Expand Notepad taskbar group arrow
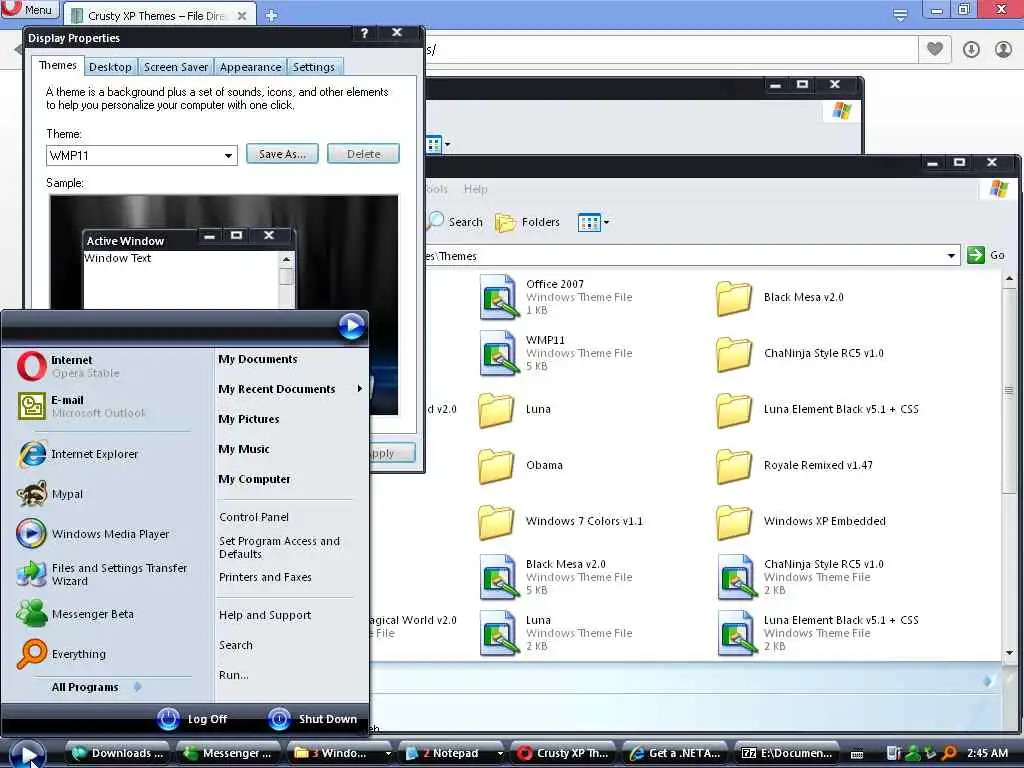The image size is (1024, 768). (x=500, y=753)
